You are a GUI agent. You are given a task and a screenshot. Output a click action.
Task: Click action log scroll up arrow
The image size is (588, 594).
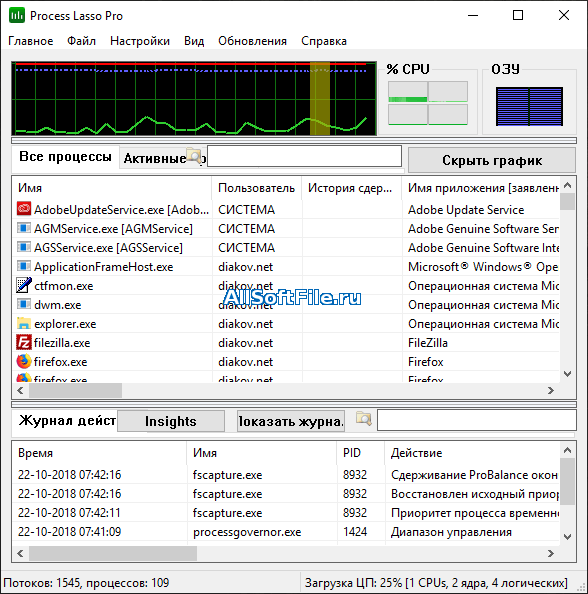[x=567, y=450]
